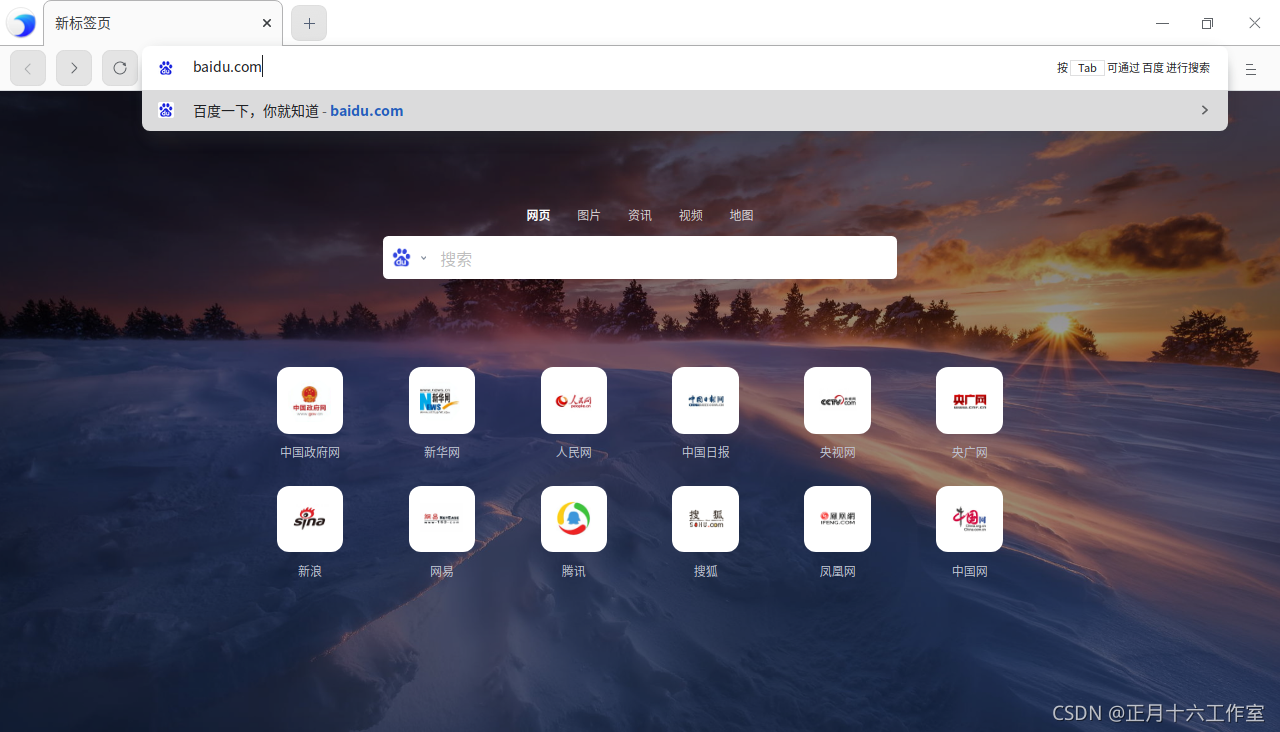Switch to the 图片 search tab
The image size is (1280, 732).
(x=589, y=215)
